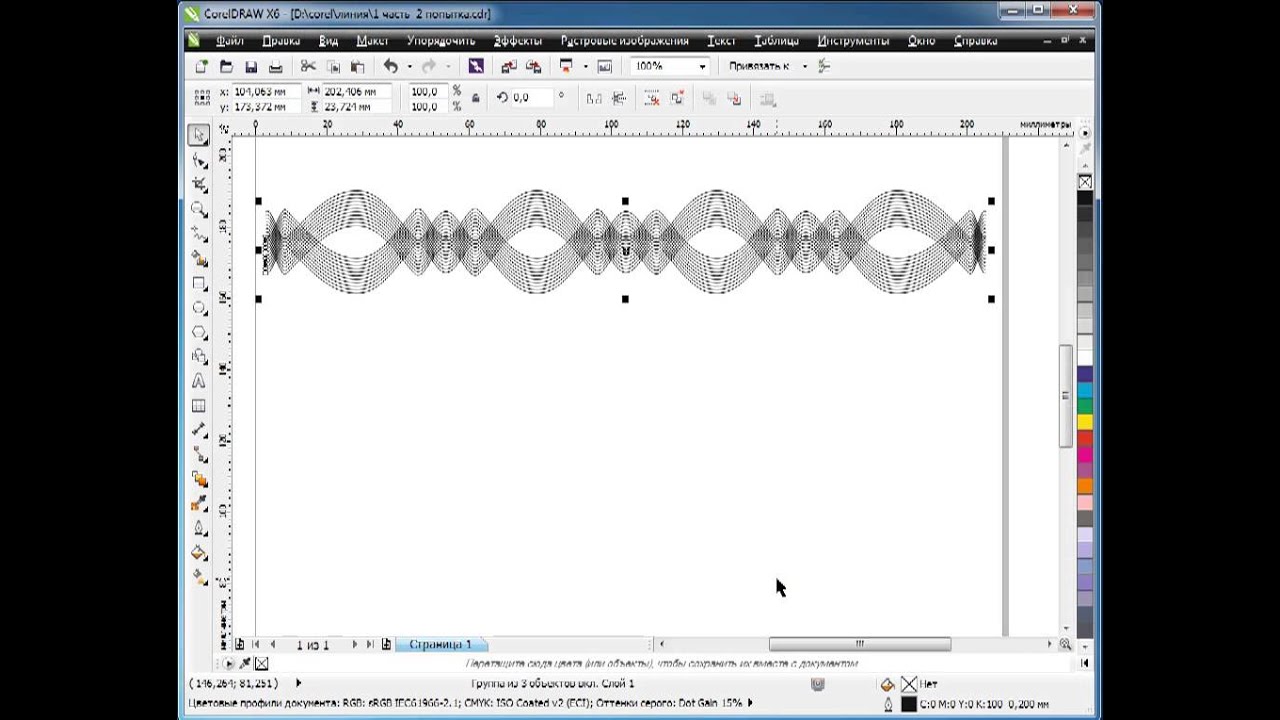Open the undo history dropdown arrow
Image resolution: width=1280 pixels, height=720 pixels.
(409, 66)
